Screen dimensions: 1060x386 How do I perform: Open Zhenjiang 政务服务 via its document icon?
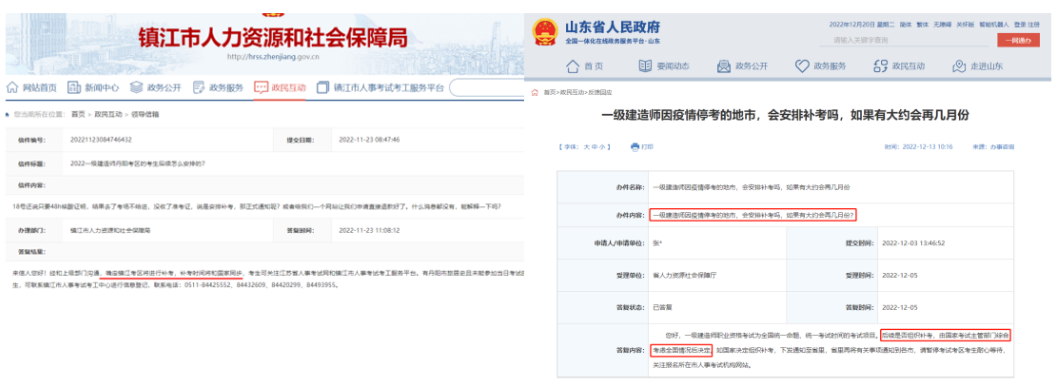[199, 88]
